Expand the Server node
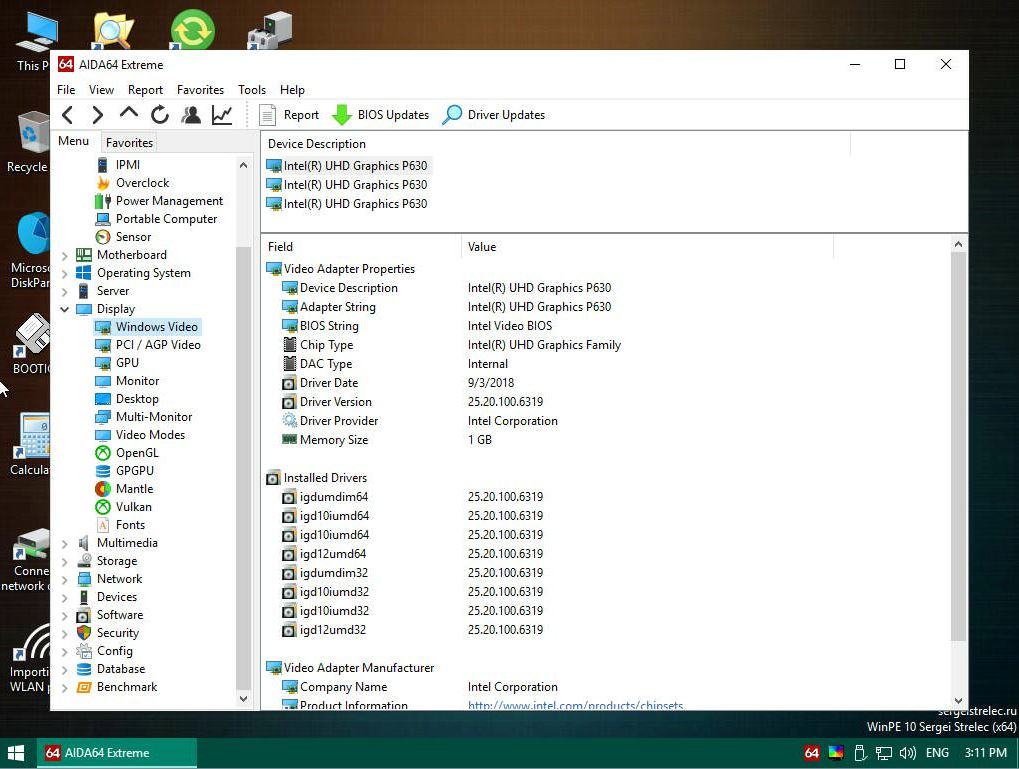1019x769 pixels. pyautogui.click(x=64, y=291)
